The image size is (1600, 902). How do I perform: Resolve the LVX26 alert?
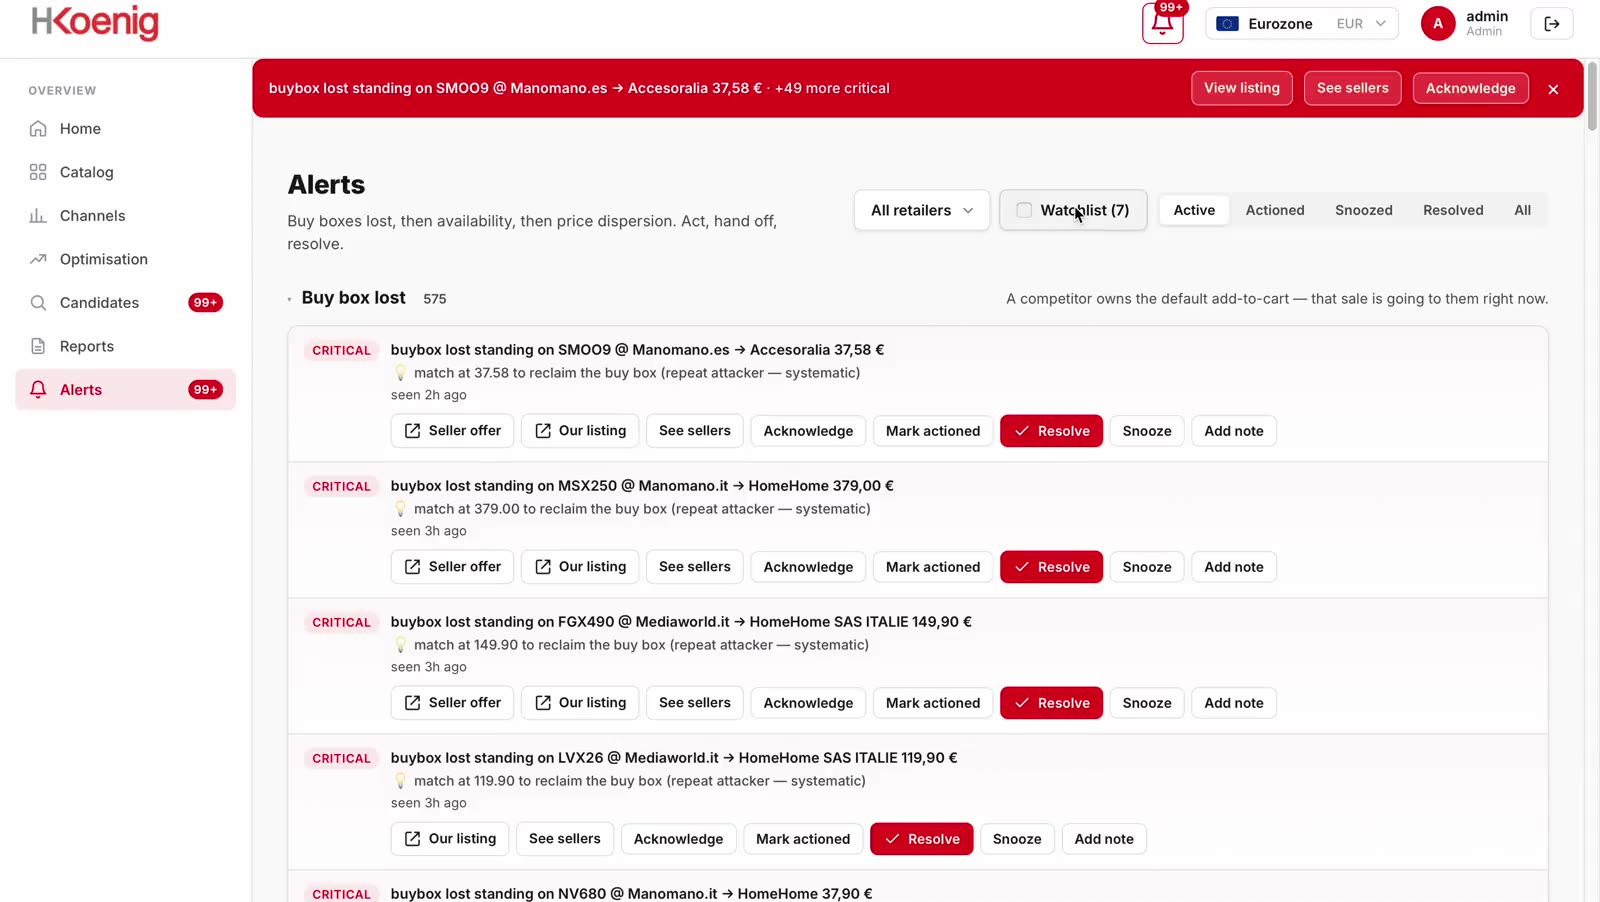[921, 839]
